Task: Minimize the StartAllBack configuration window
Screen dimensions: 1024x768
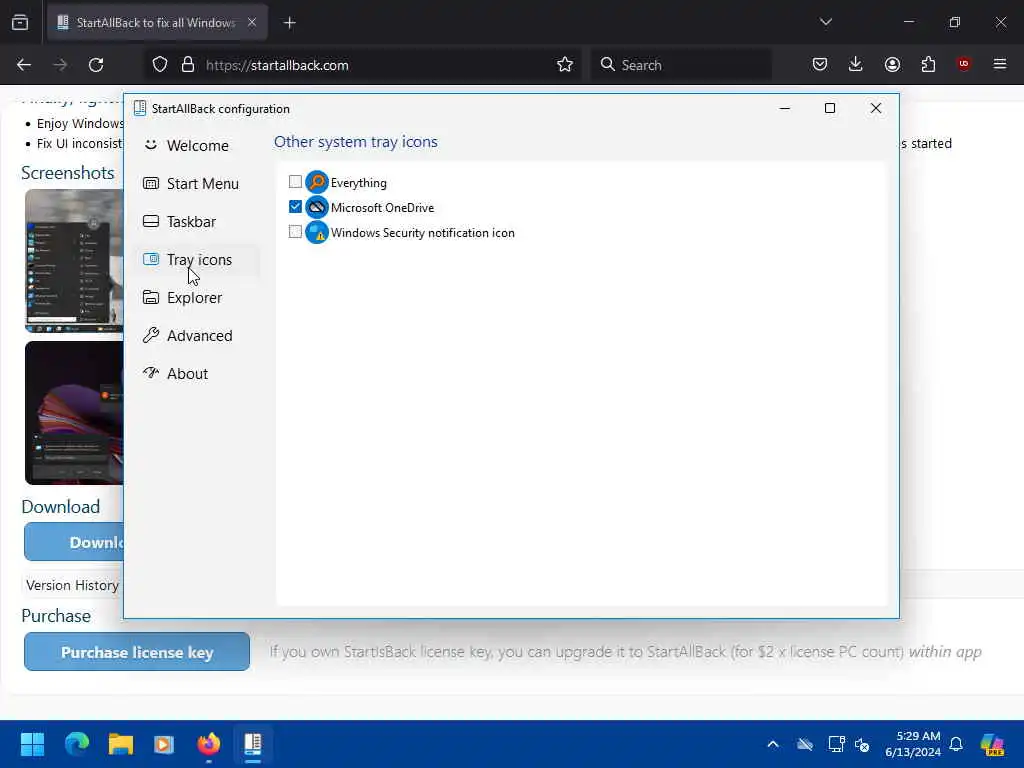Action: [785, 108]
